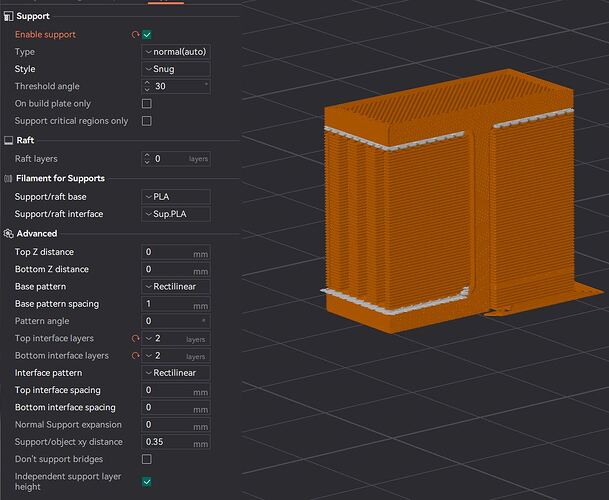Viewport: 609px width, 500px height.
Task: Click the Threshold angle label
Action: [47, 86]
